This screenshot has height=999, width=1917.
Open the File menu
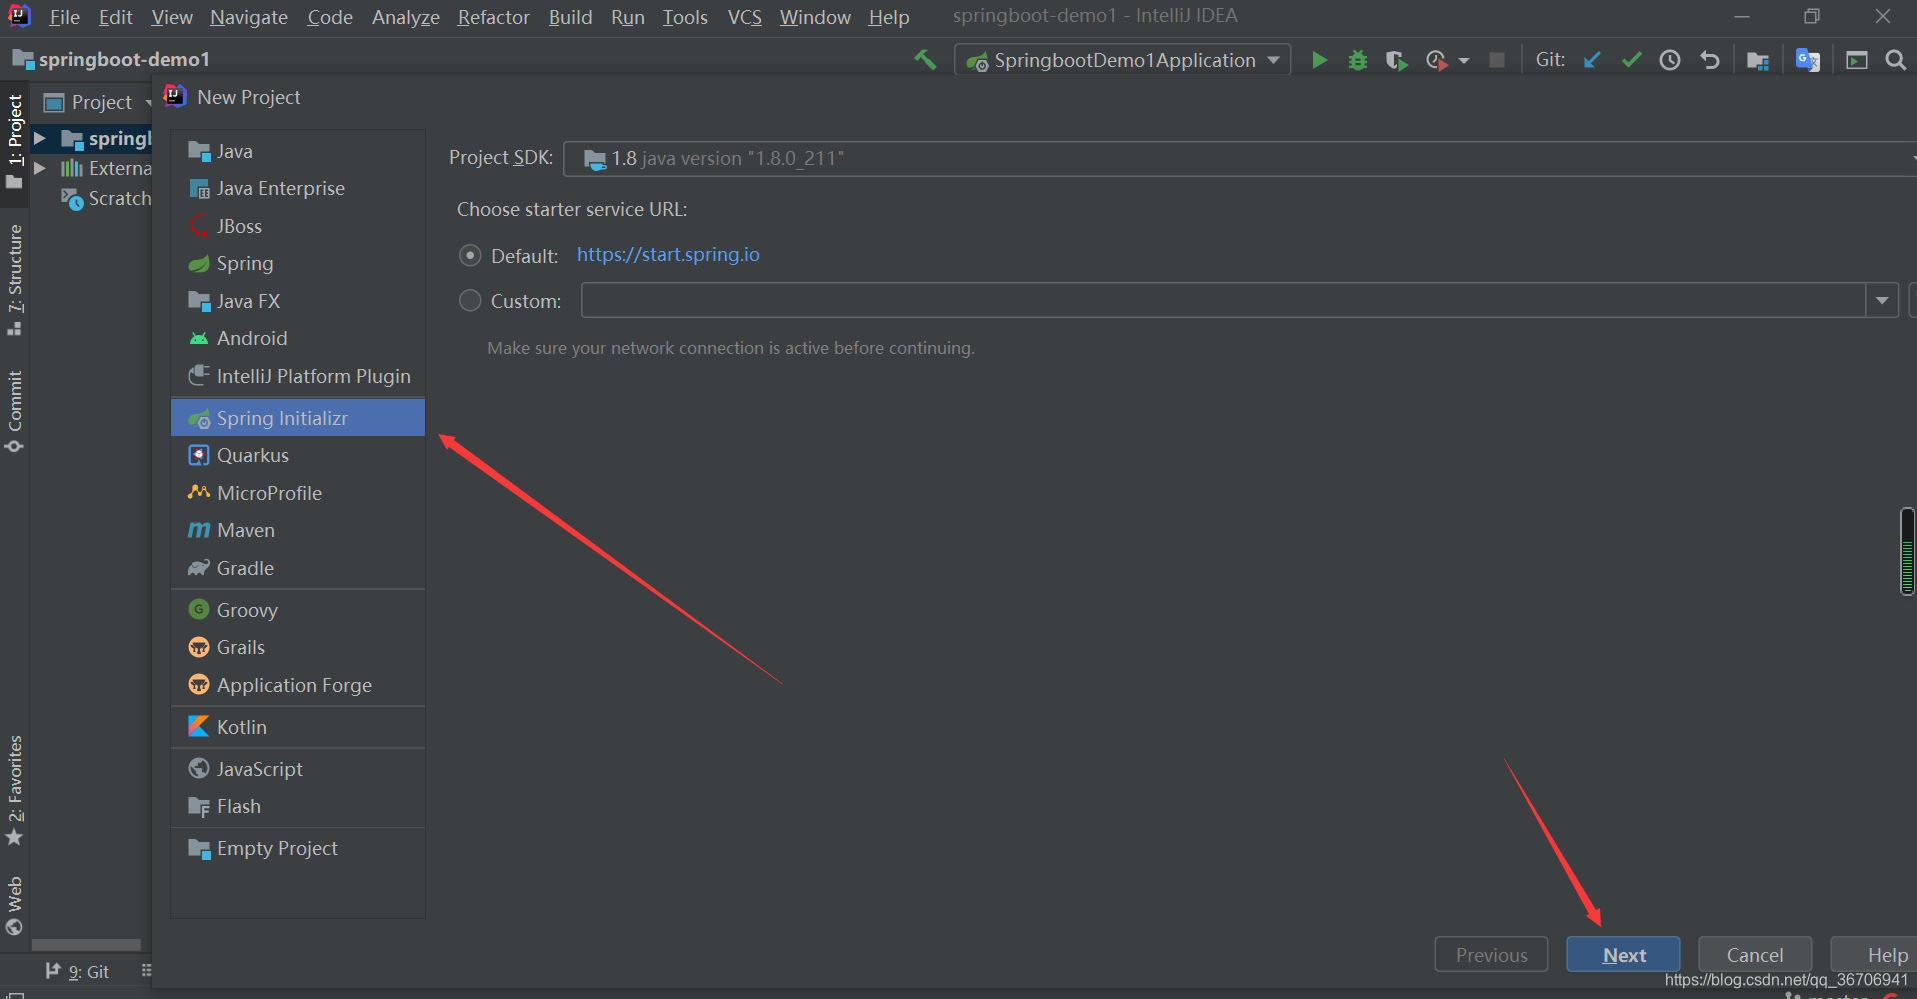click(x=64, y=17)
